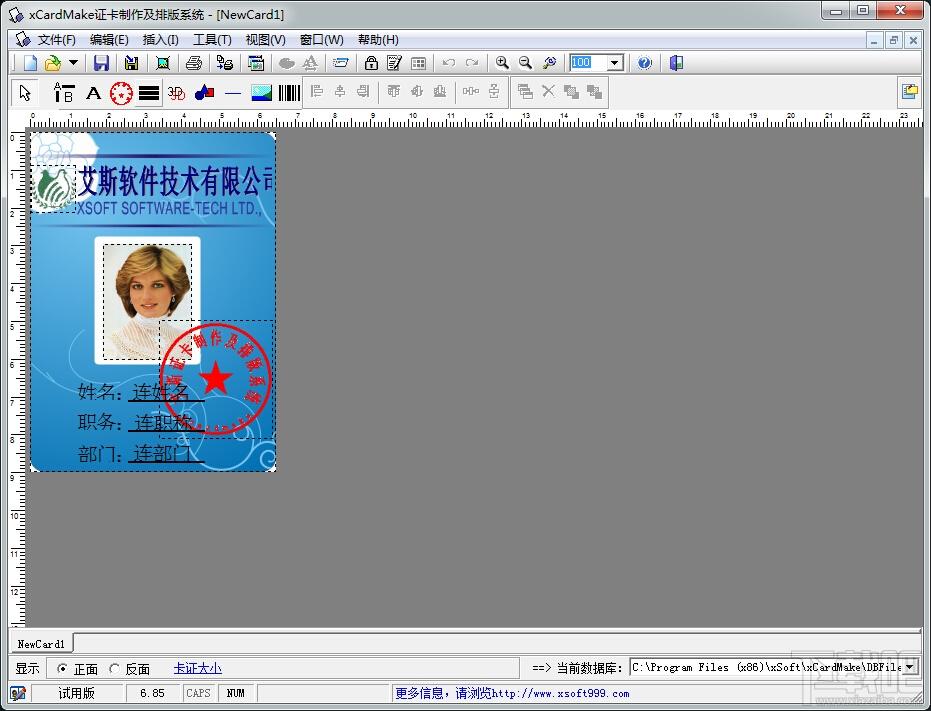Select the 正面 front side radio button

(62, 669)
